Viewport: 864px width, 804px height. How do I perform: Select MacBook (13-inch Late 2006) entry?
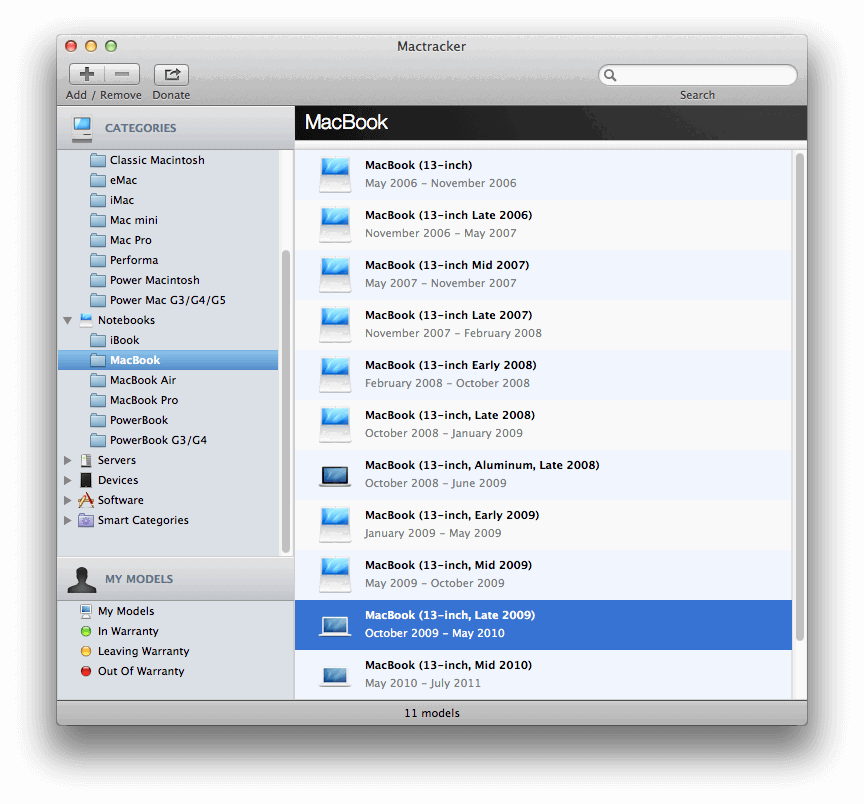point(543,225)
